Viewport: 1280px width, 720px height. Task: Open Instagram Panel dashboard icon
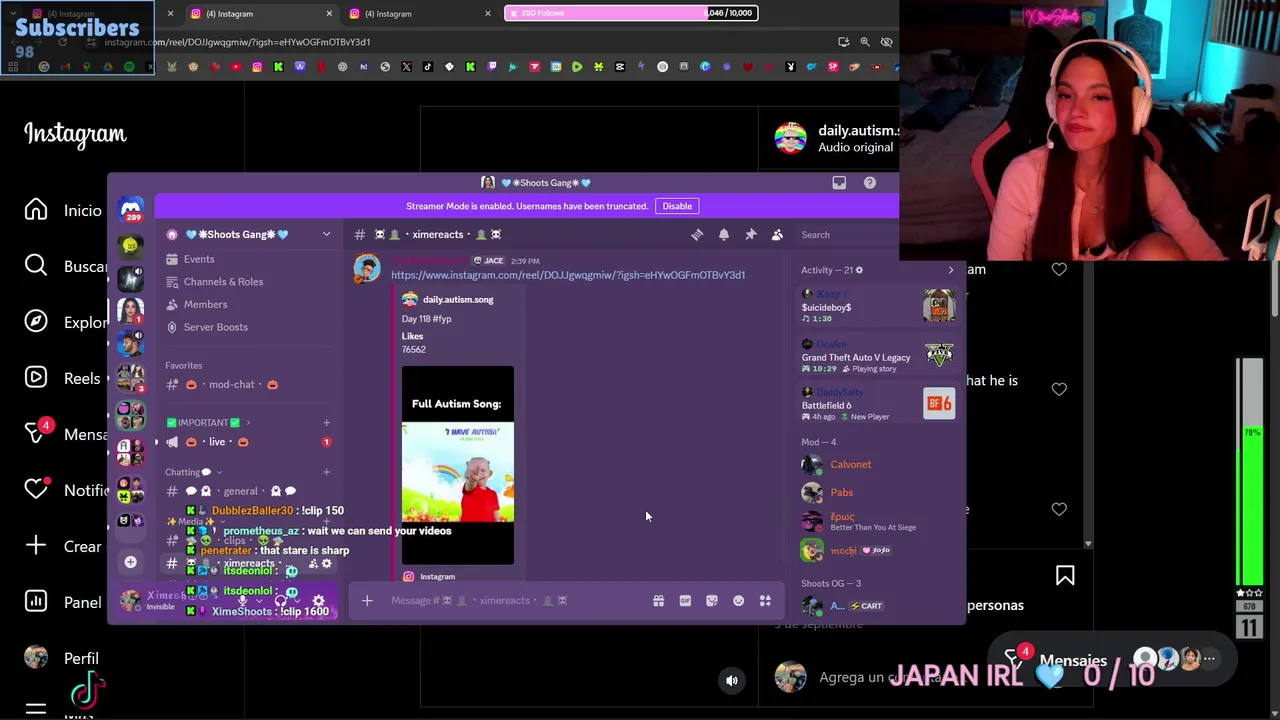(x=36, y=602)
